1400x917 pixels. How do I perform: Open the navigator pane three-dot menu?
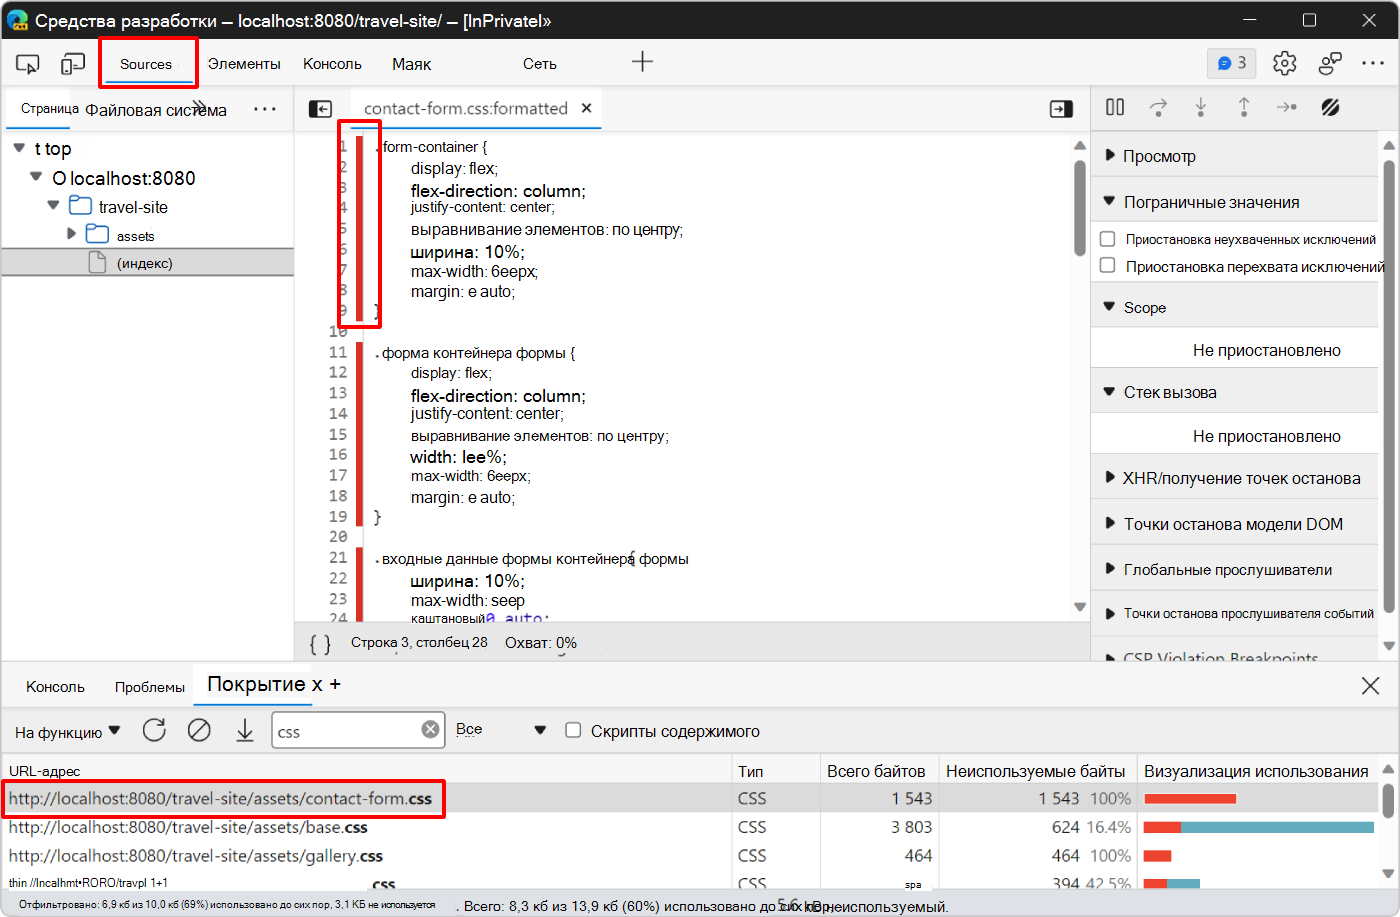point(265,109)
